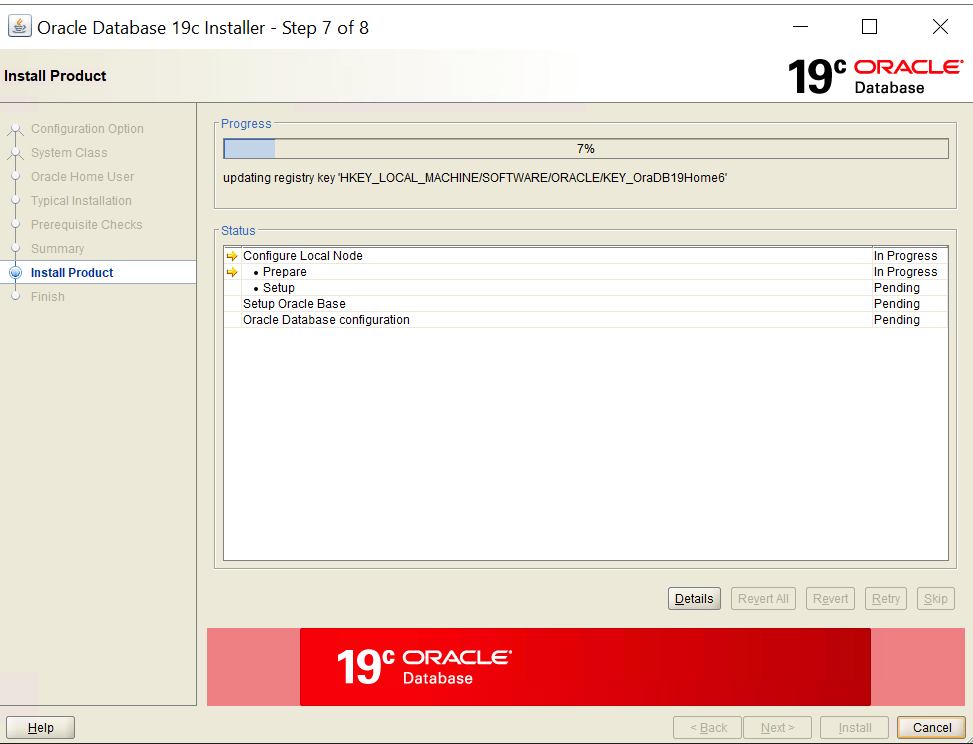Screen dimensions: 973x744
Task: Select the Prerequisite Checks step
Action: pyautogui.click(x=86, y=225)
